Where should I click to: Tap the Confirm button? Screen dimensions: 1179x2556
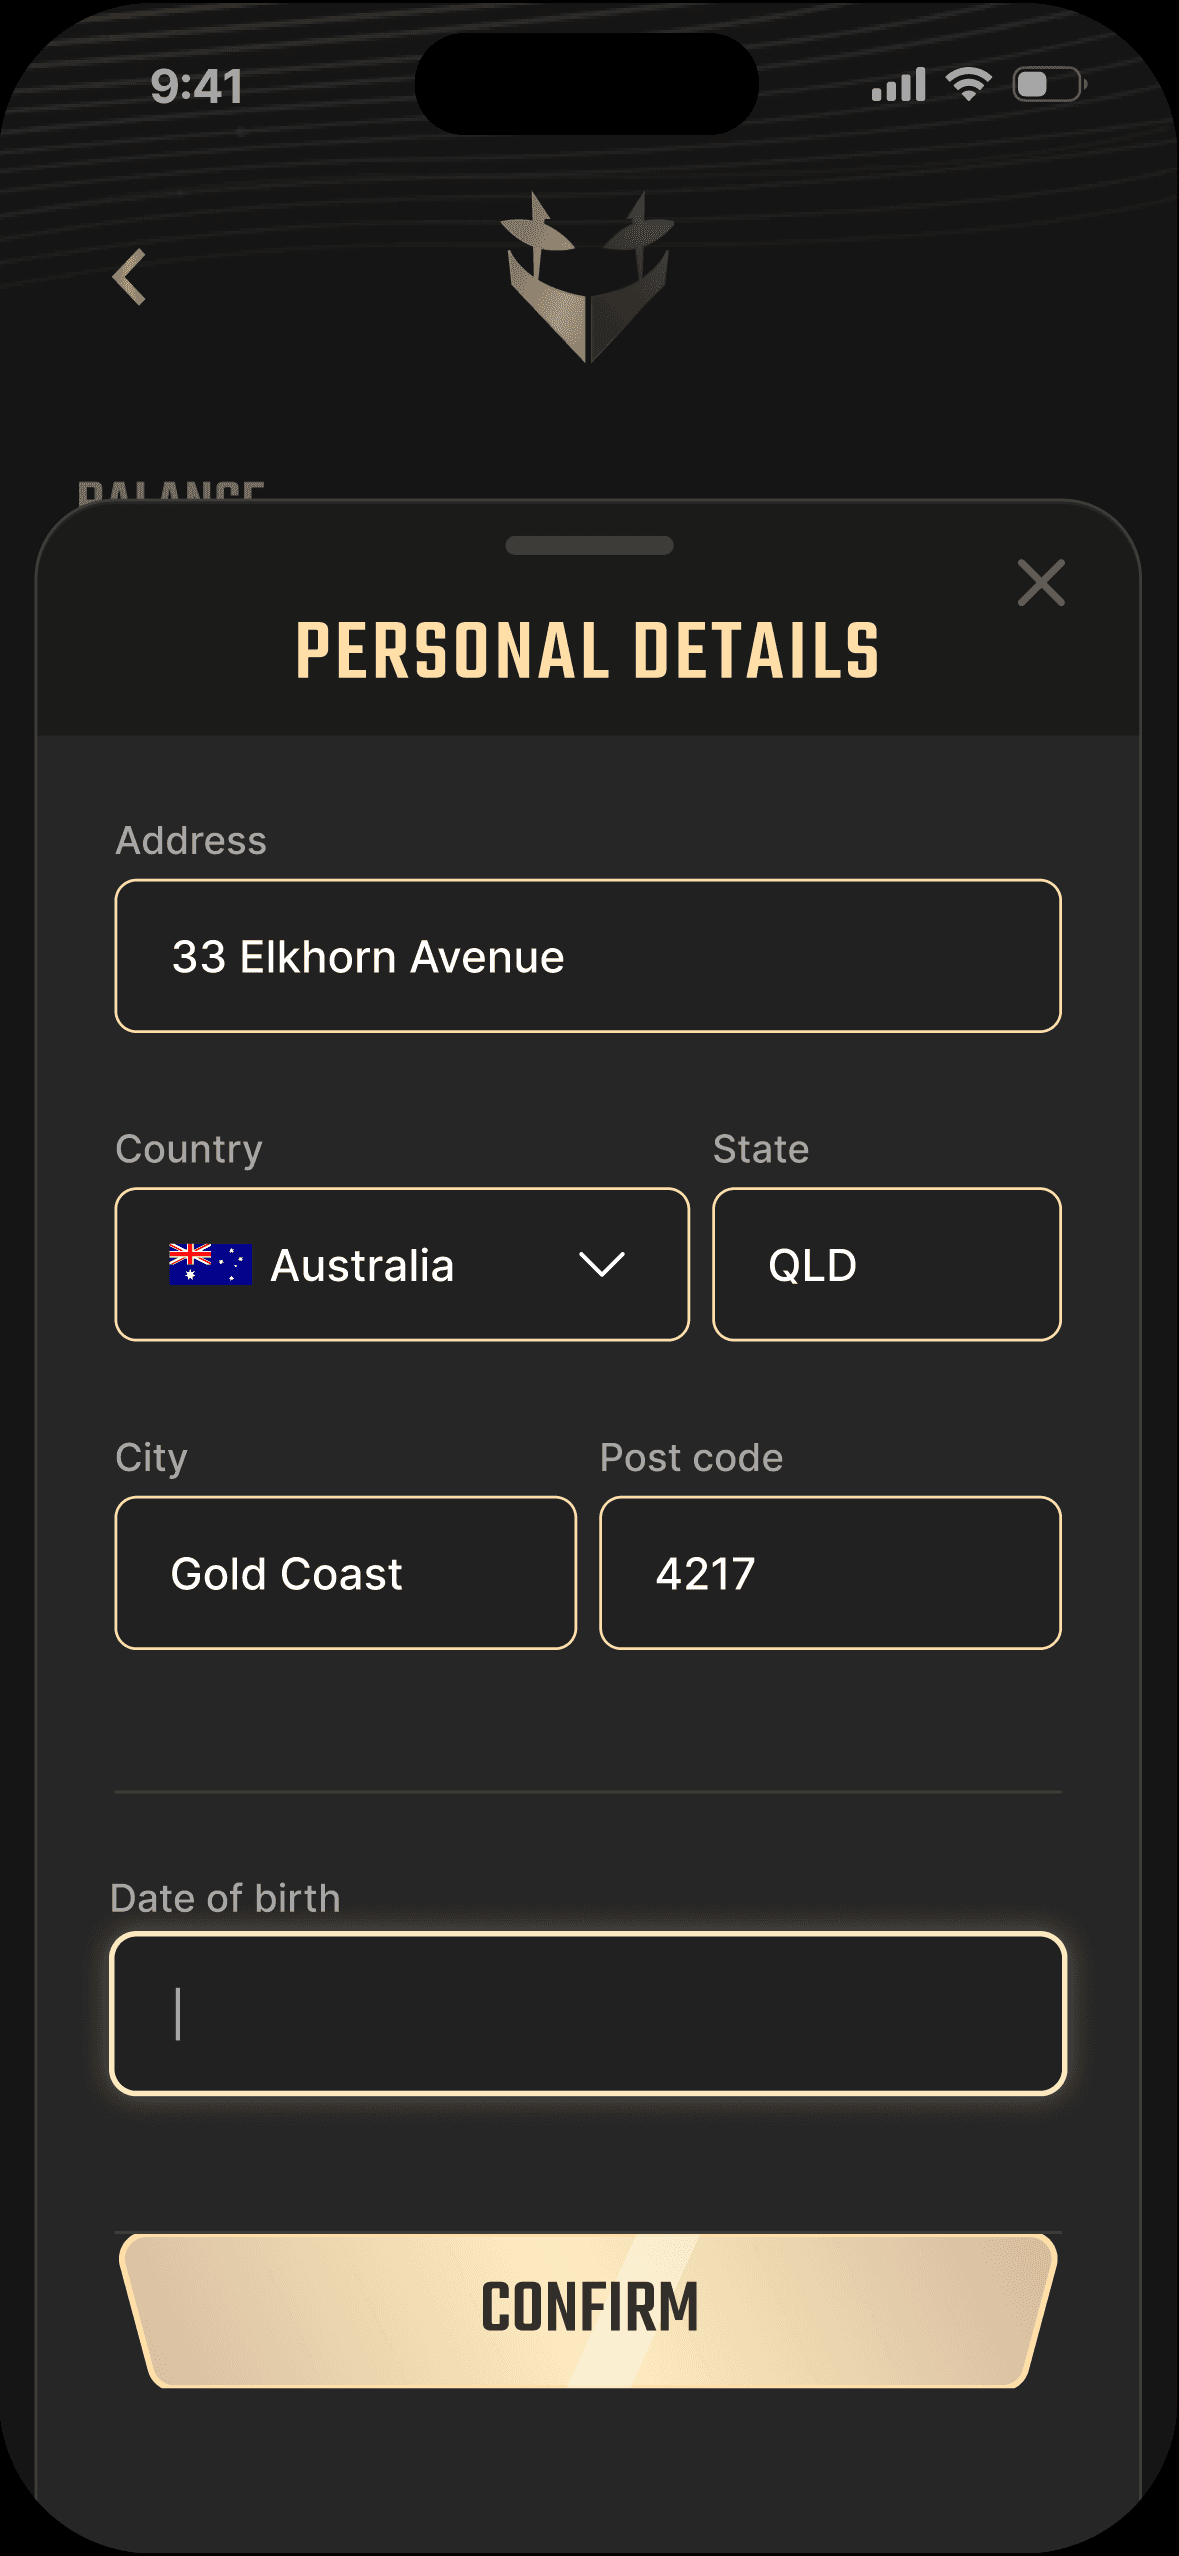pyautogui.click(x=588, y=2310)
